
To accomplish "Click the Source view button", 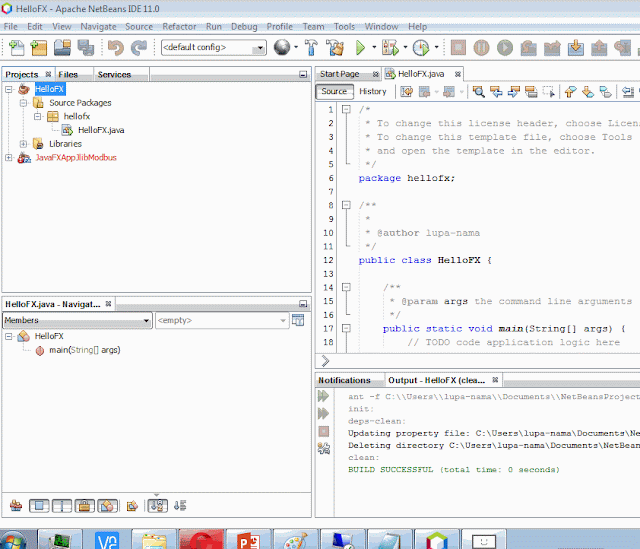I will pos(334,91).
